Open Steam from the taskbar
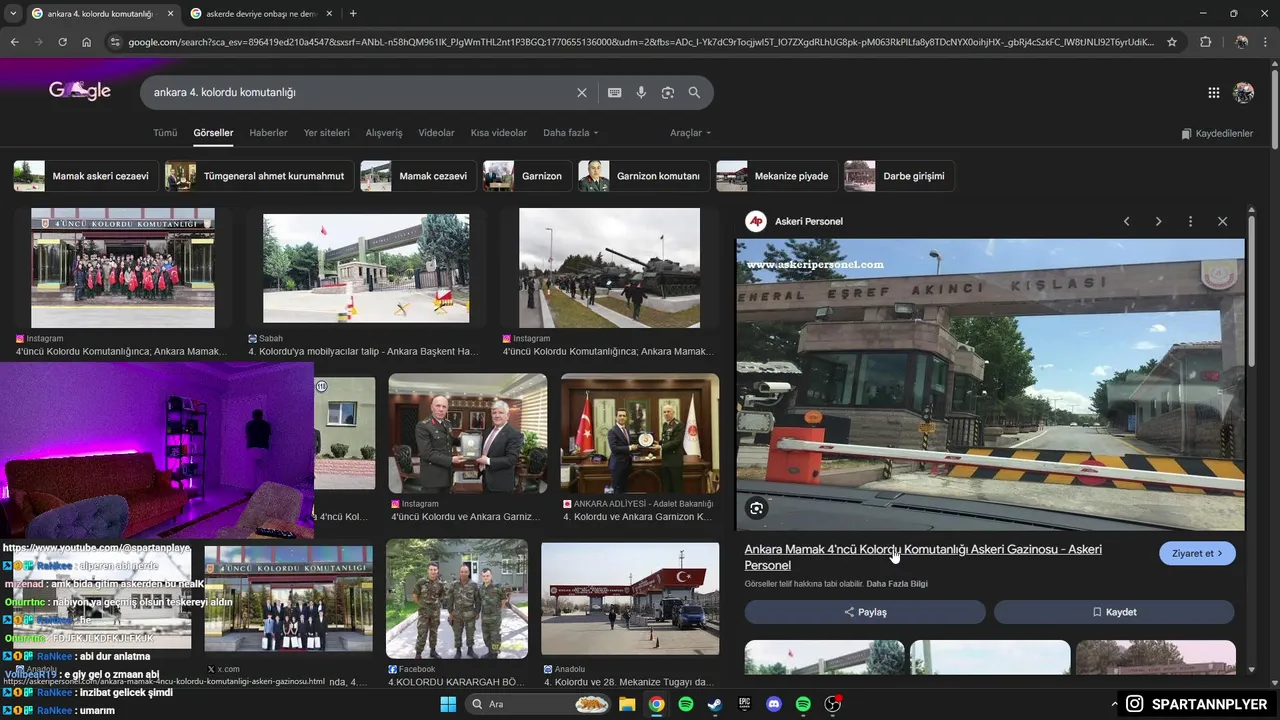Image resolution: width=1280 pixels, height=720 pixels. point(714,704)
